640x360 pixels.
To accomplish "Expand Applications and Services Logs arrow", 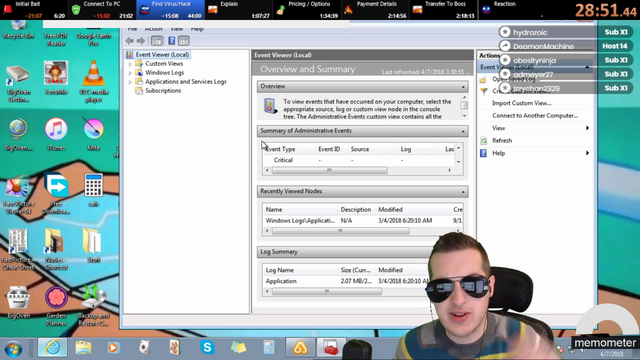I will point(130,82).
